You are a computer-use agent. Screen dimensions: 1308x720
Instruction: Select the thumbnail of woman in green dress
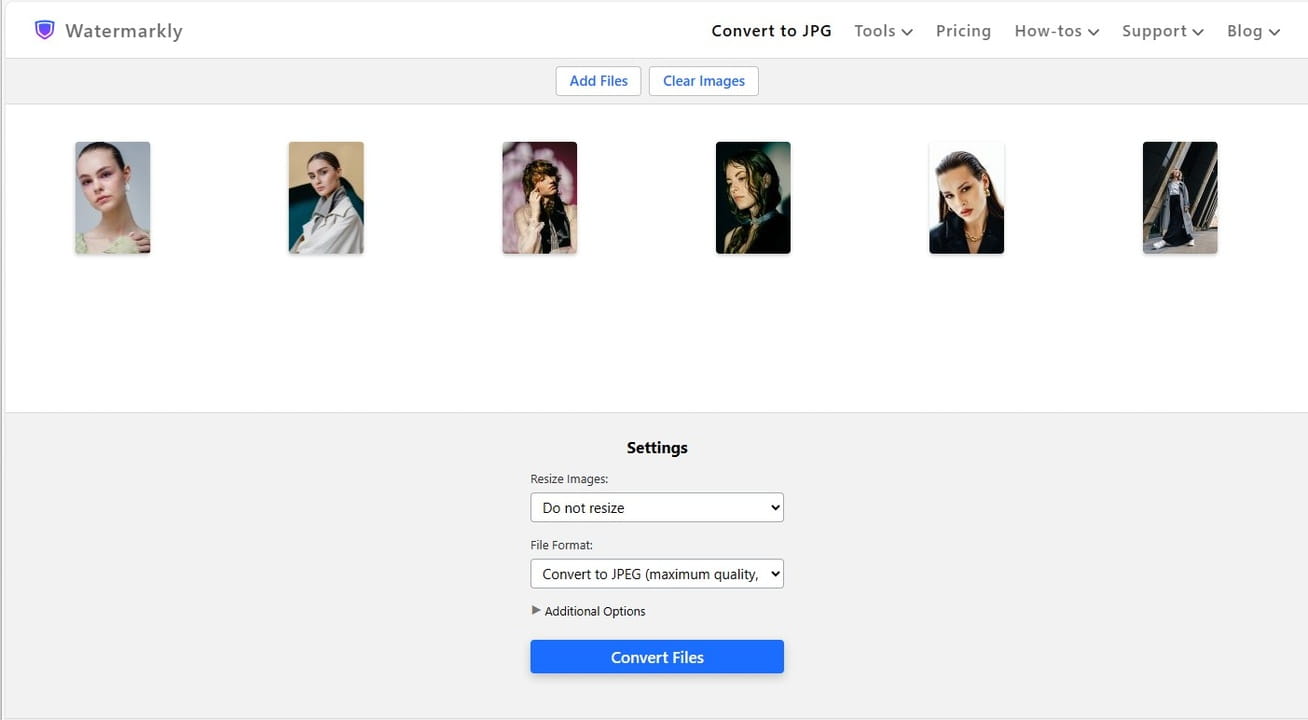(x=113, y=198)
